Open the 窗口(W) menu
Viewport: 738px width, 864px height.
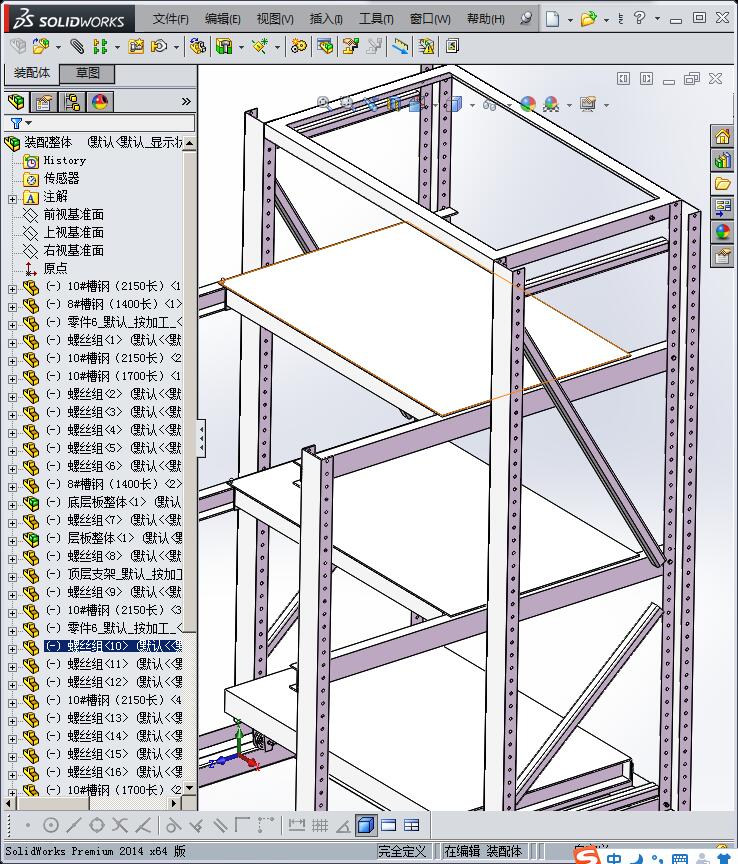(x=430, y=19)
